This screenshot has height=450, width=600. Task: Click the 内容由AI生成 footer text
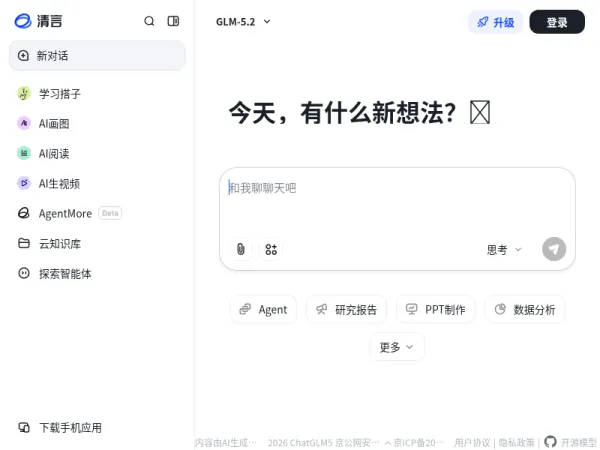coord(226,443)
